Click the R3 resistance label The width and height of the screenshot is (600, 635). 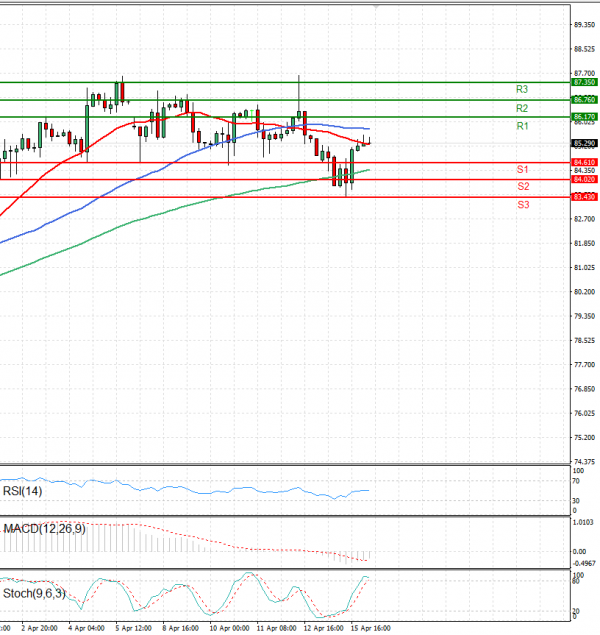click(522, 89)
